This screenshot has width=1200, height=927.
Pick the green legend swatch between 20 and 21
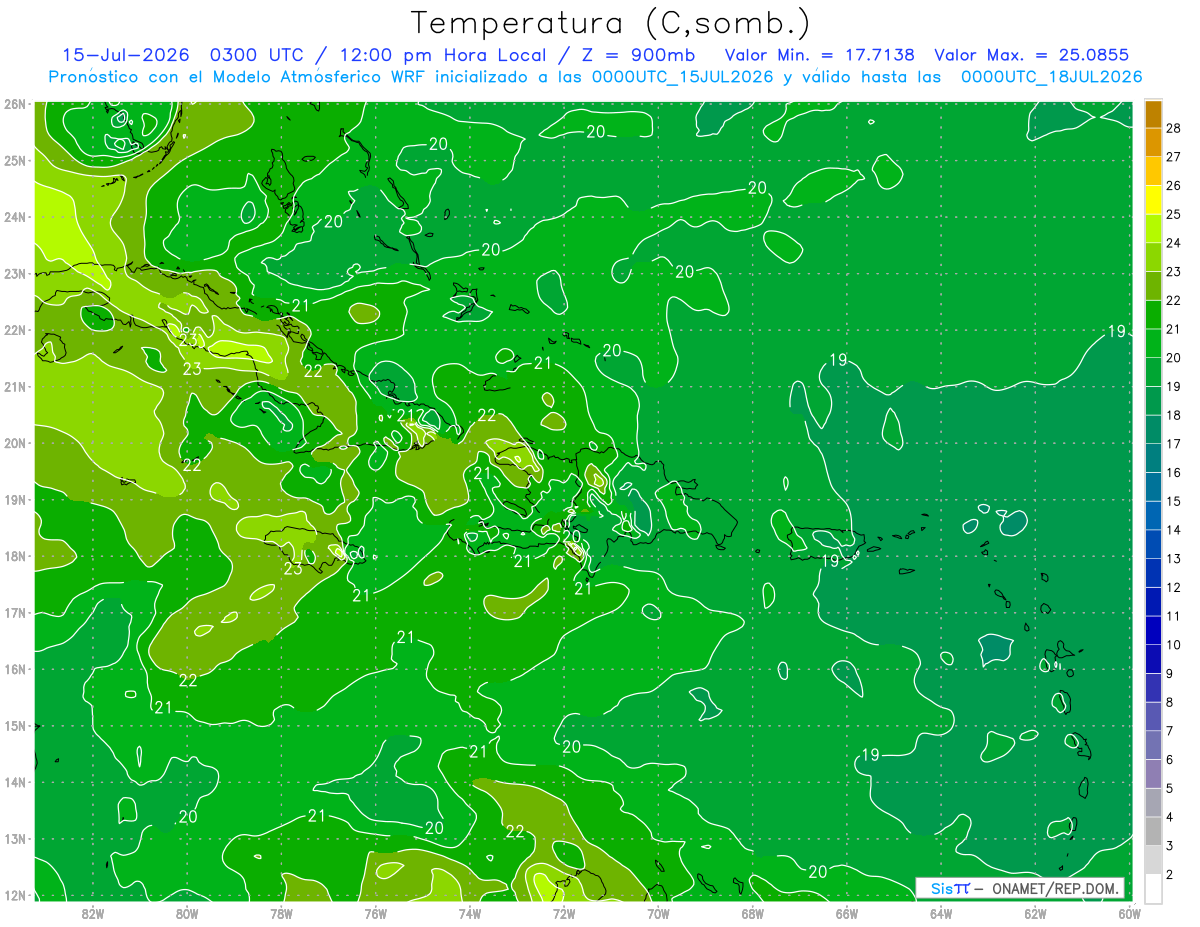click(1153, 344)
